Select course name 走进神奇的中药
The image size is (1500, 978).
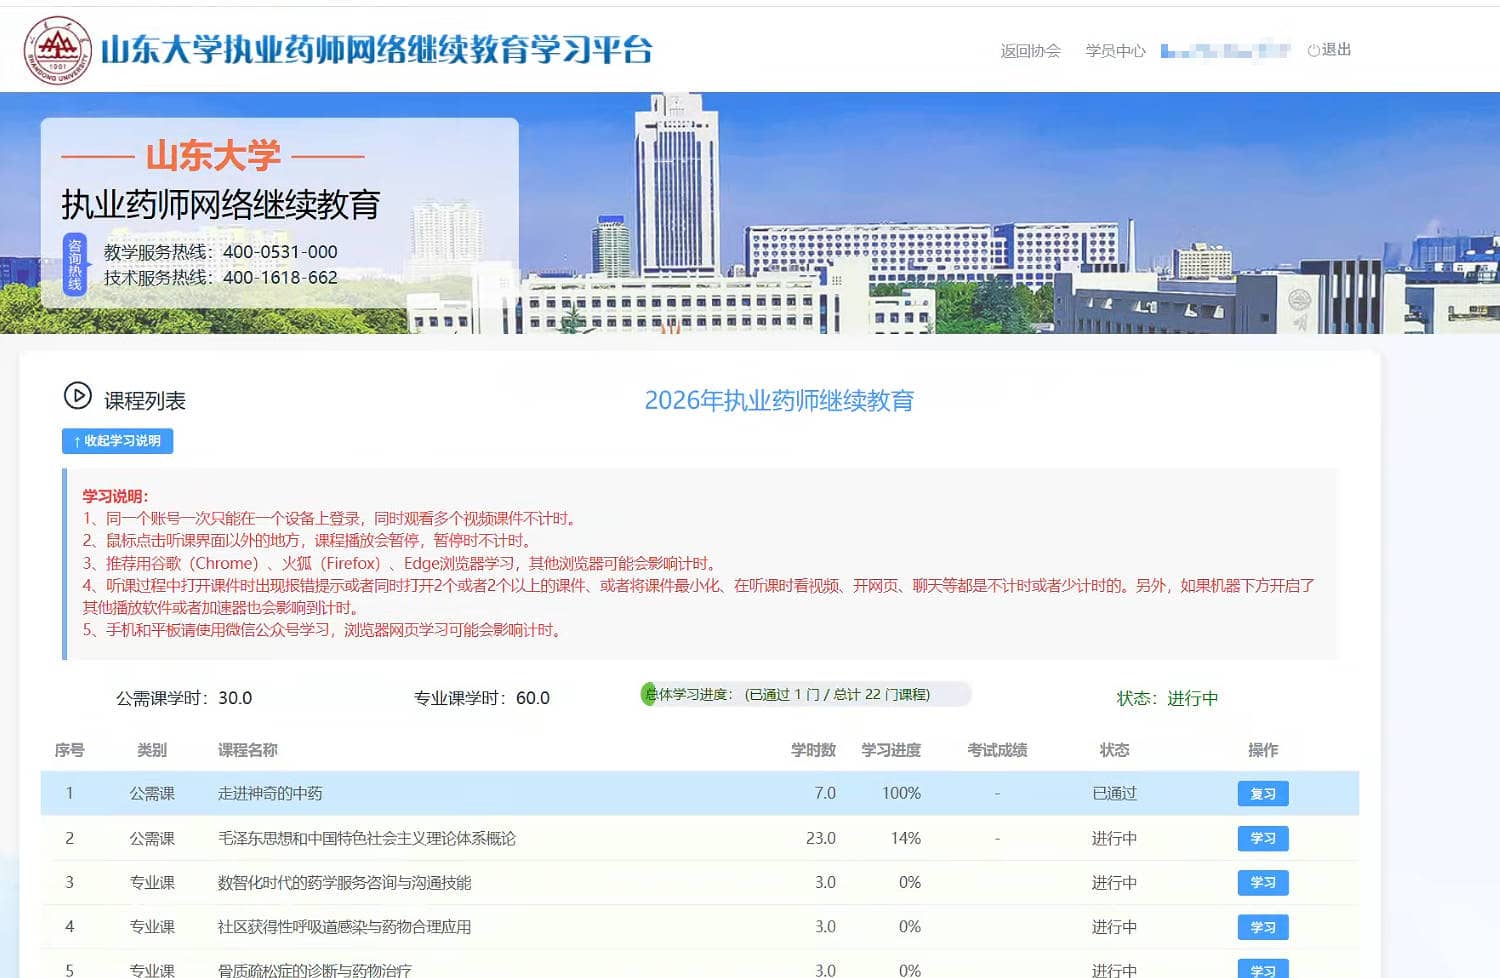270,794
